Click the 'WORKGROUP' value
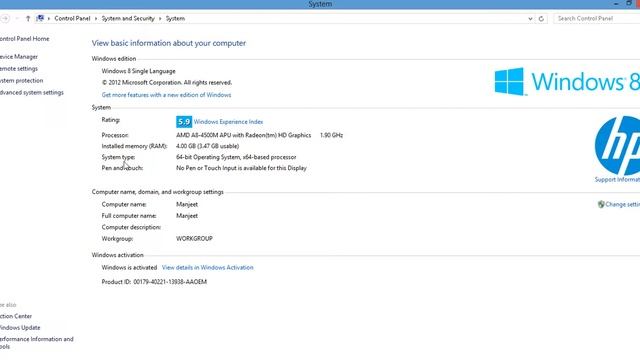The width and height of the screenshot is (640, 360). click(x=194, y=239)
